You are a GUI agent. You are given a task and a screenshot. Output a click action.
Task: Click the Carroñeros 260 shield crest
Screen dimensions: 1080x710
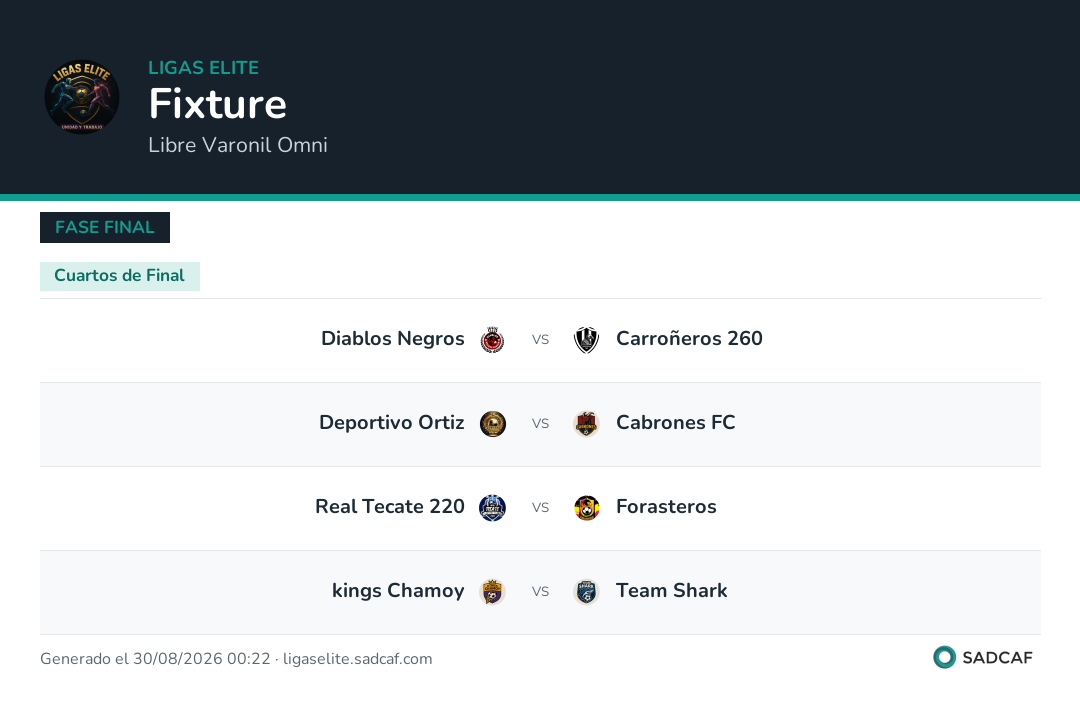pyautogui.click(x=587, y=340)
